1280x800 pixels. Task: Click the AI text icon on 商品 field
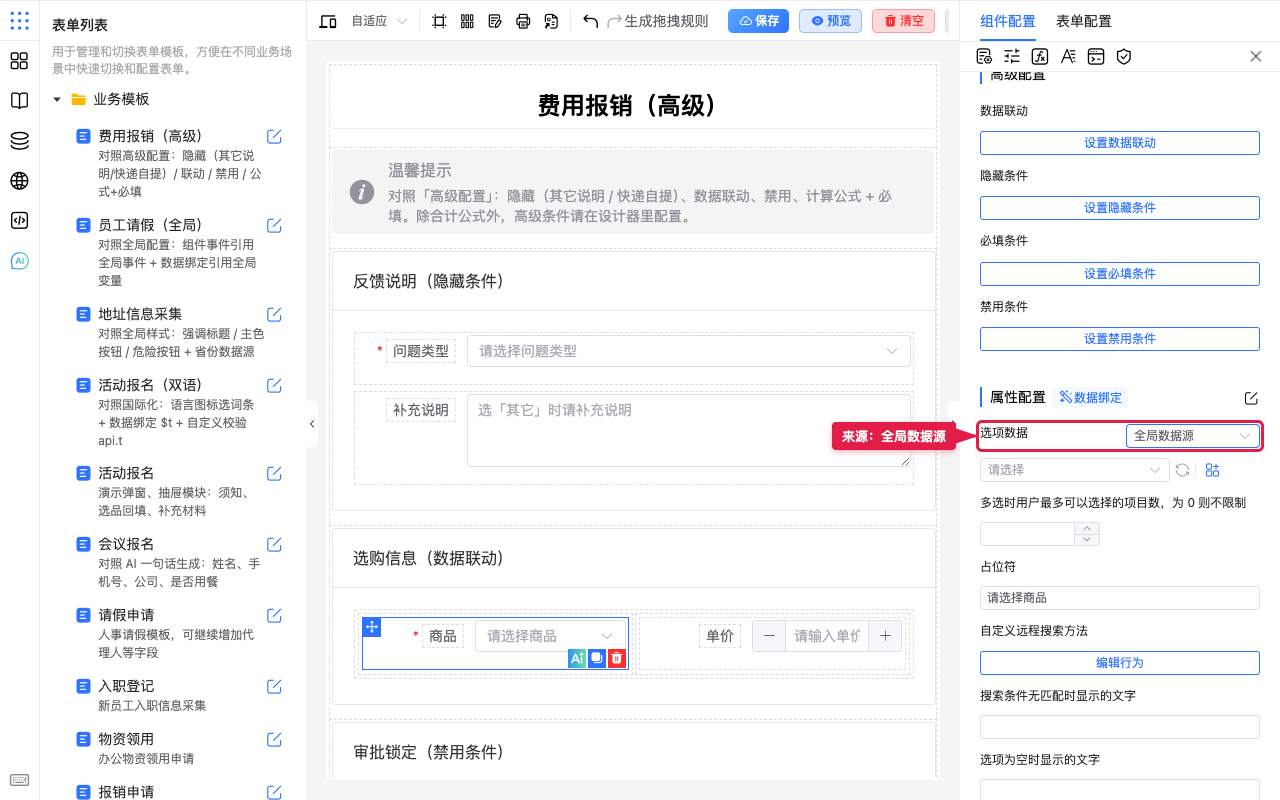(577, 658)
